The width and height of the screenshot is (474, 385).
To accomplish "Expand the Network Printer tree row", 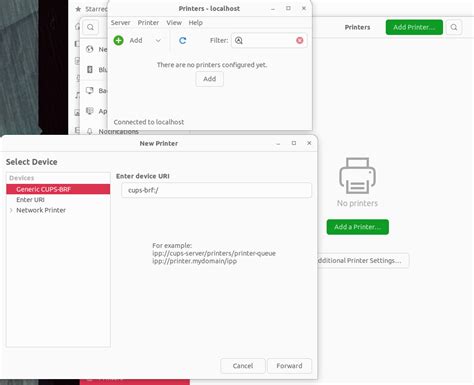I will pyautogui.click(x=11, y=210).
